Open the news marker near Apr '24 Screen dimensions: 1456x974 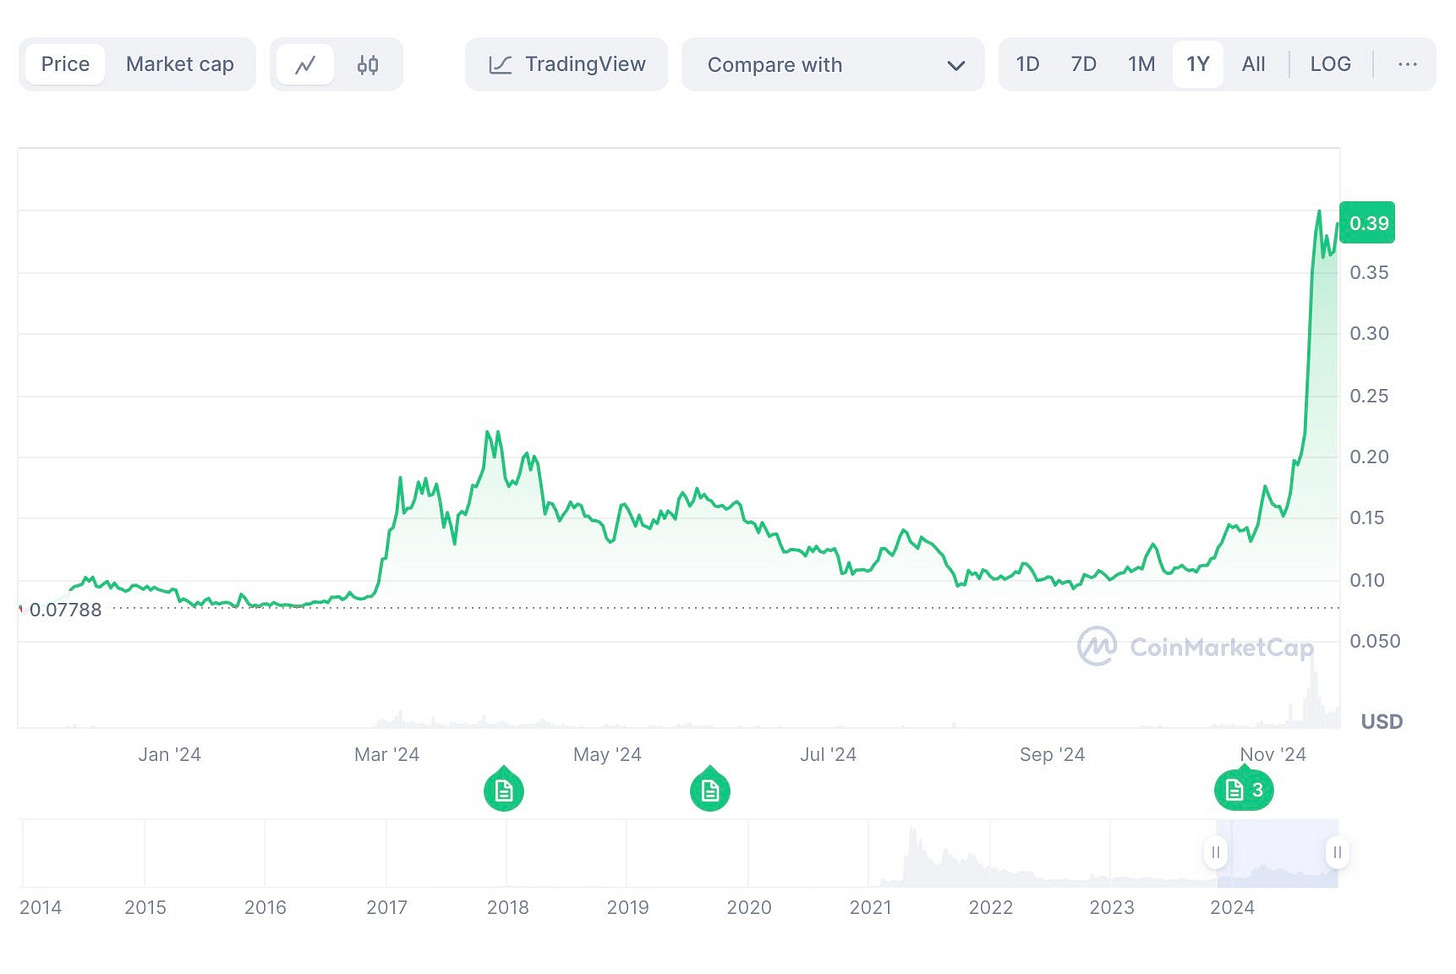point(504,790)
